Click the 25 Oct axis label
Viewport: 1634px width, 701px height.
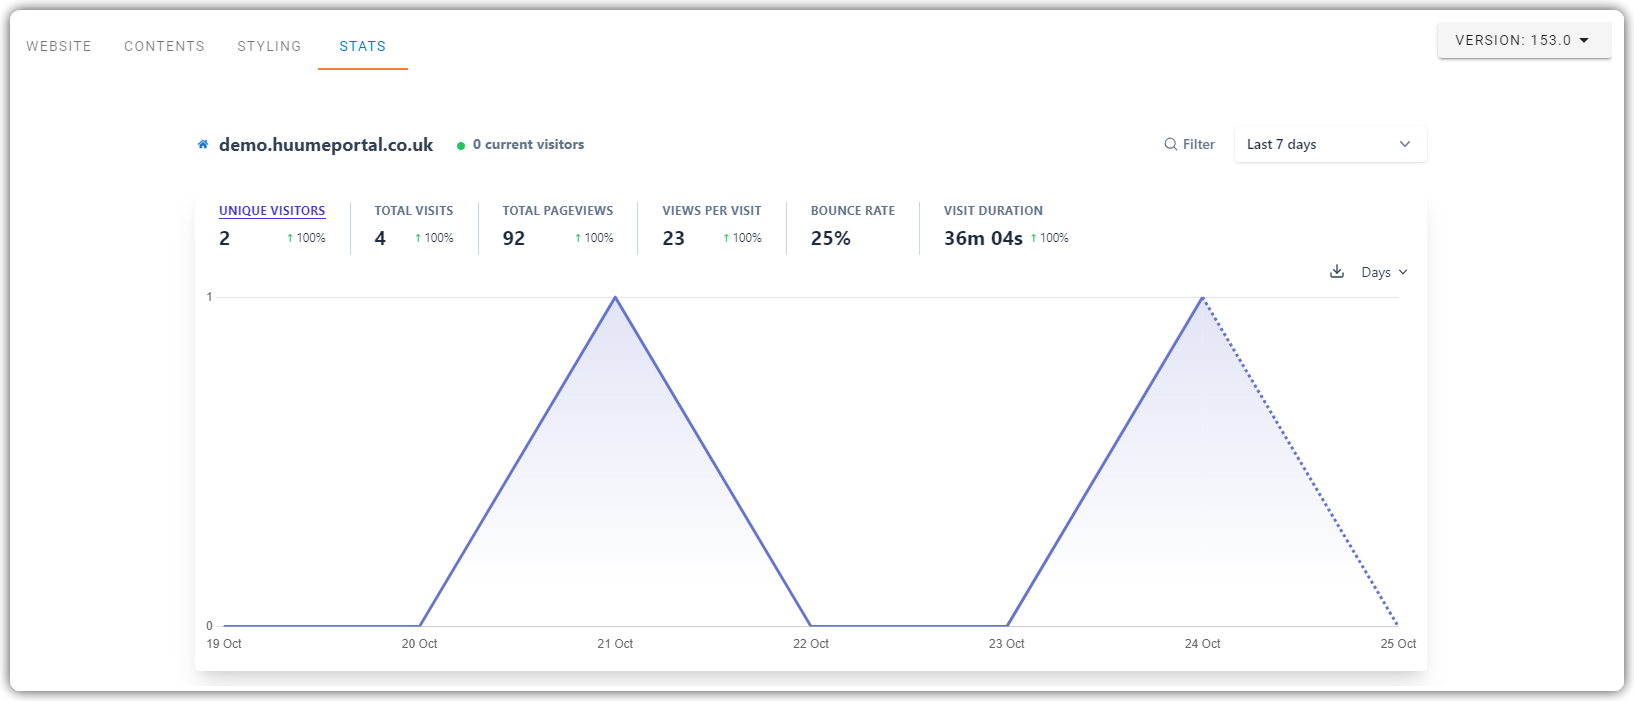click(x=1398, y=644)
